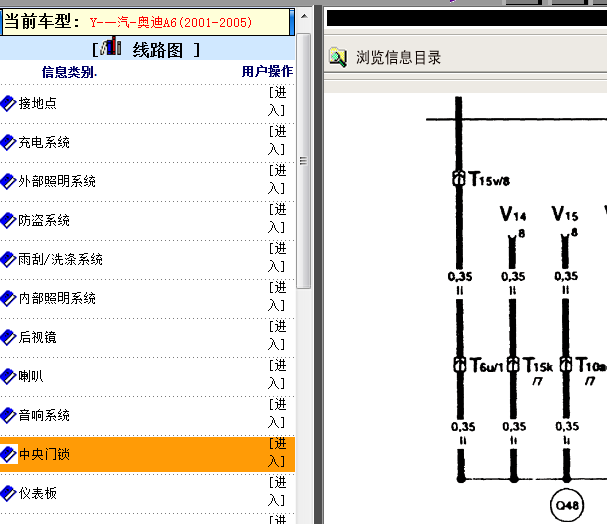The image size is (607, 524).
Task: Open 进入 link for 后视镜
Action: point(277,335)
